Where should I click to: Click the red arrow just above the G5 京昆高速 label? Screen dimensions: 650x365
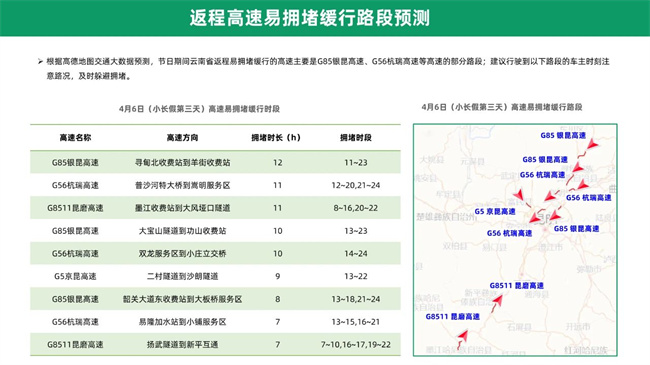518,194
